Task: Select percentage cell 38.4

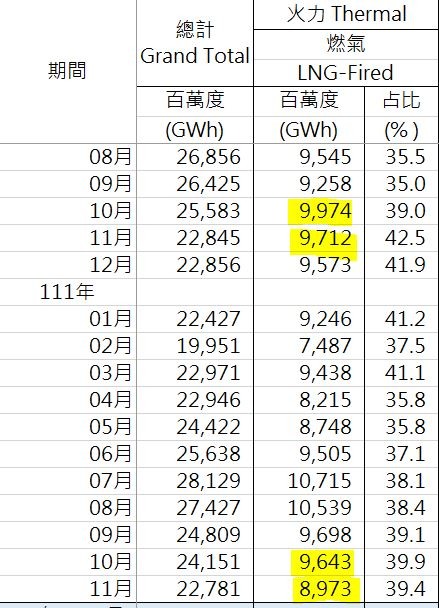Action: (405, 508)
